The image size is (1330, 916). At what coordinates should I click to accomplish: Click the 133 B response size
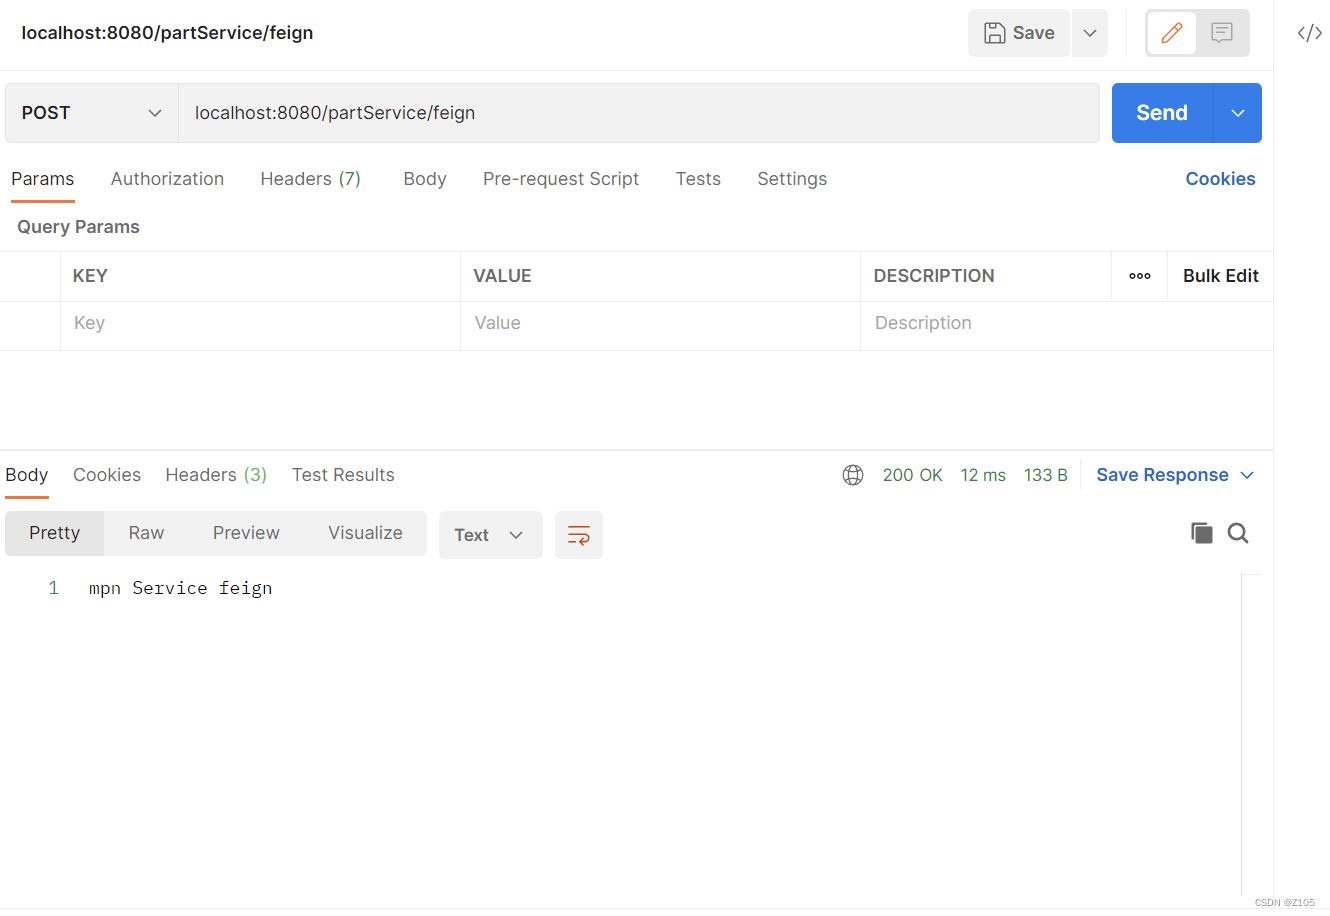[x=1046, y=475]
